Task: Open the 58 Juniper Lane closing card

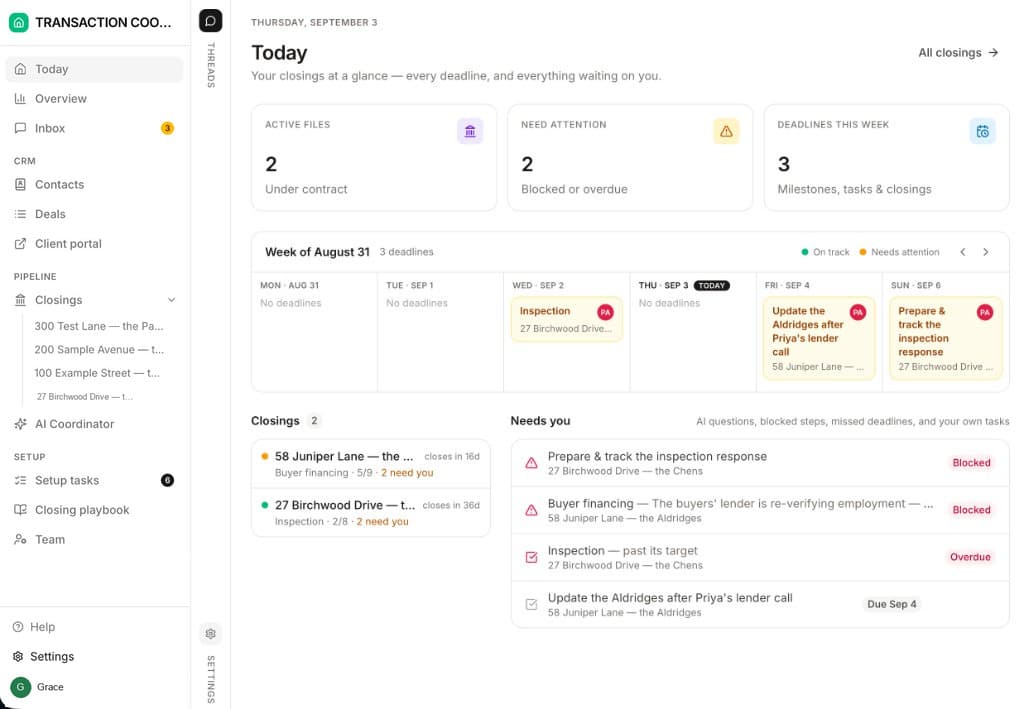Action: tap(370, 464)
